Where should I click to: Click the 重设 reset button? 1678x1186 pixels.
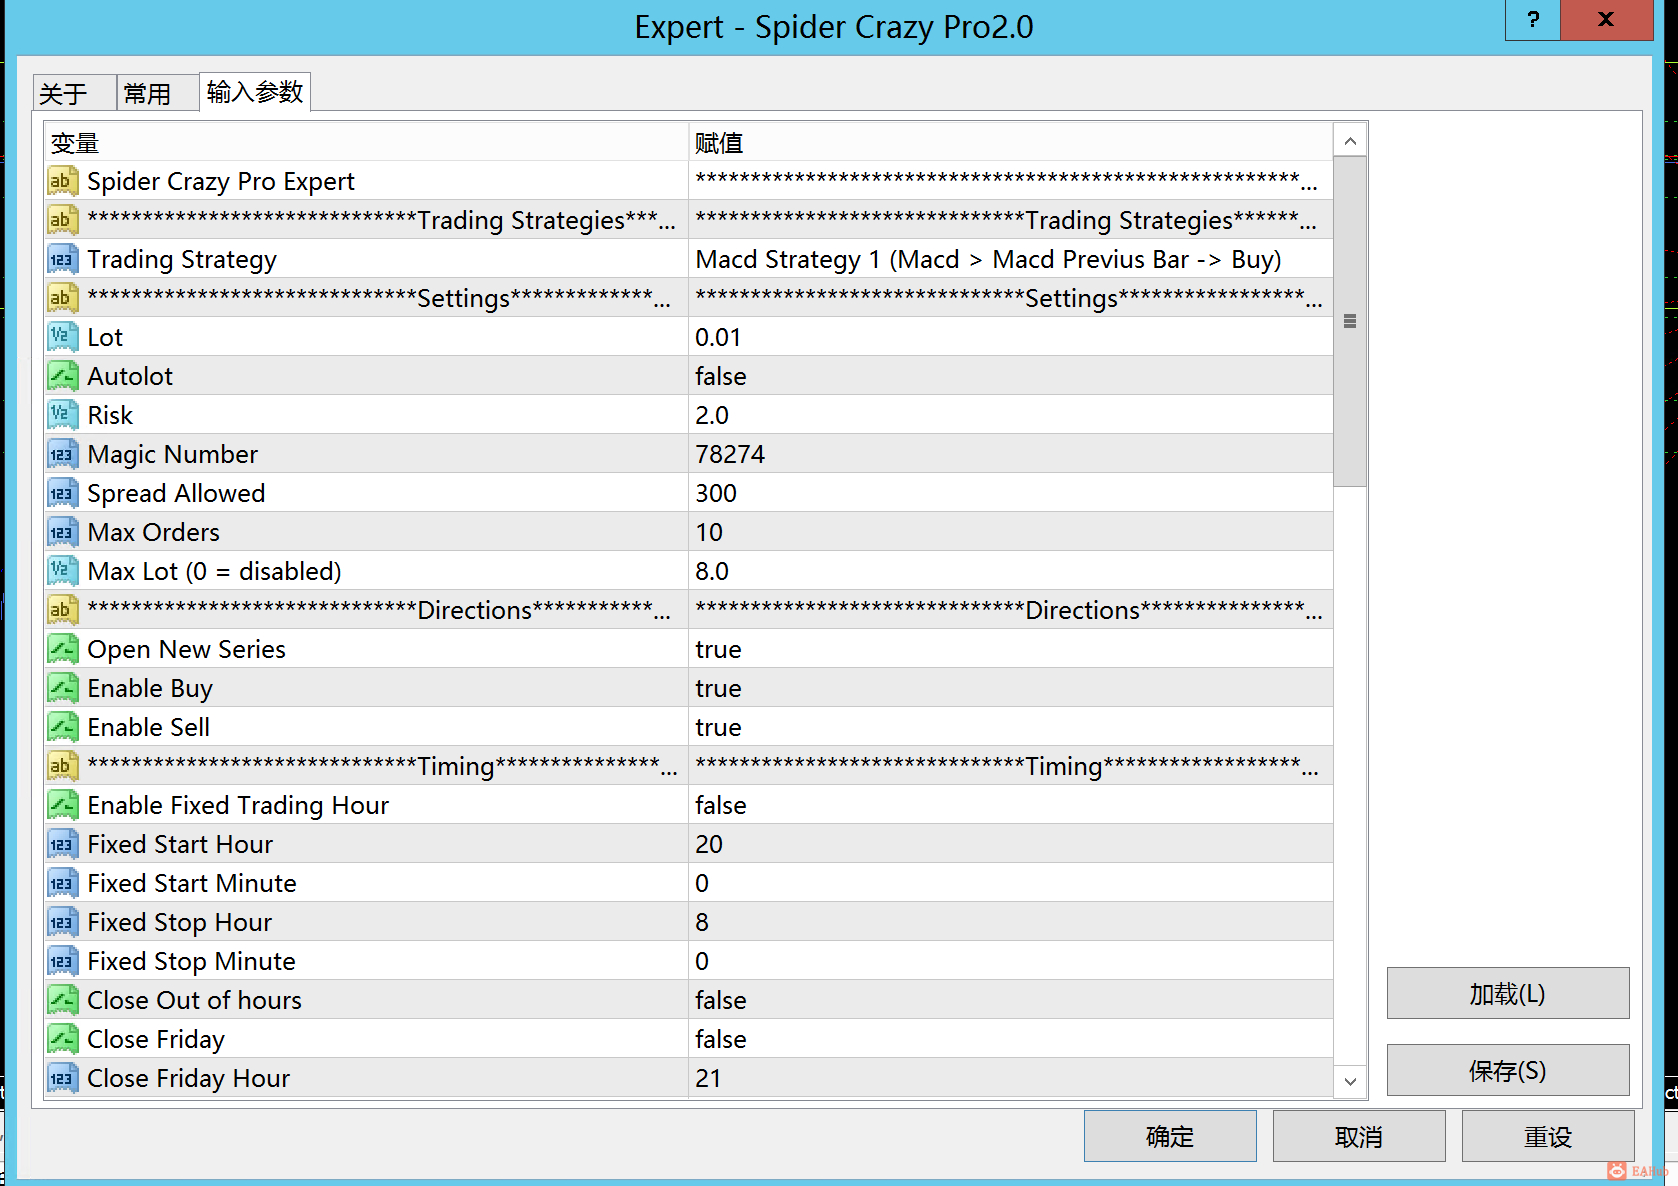click(x=1548, y=1136)
